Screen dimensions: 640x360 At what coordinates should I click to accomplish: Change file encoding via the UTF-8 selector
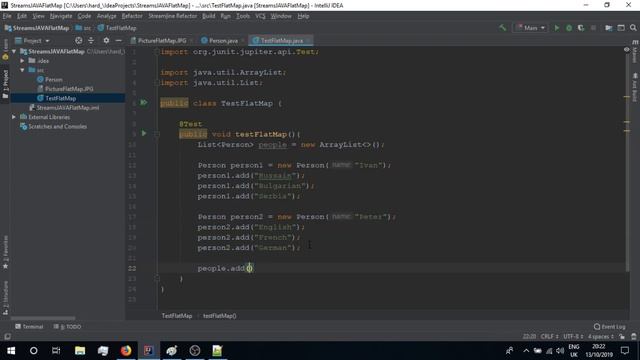[x=573, y=337]
